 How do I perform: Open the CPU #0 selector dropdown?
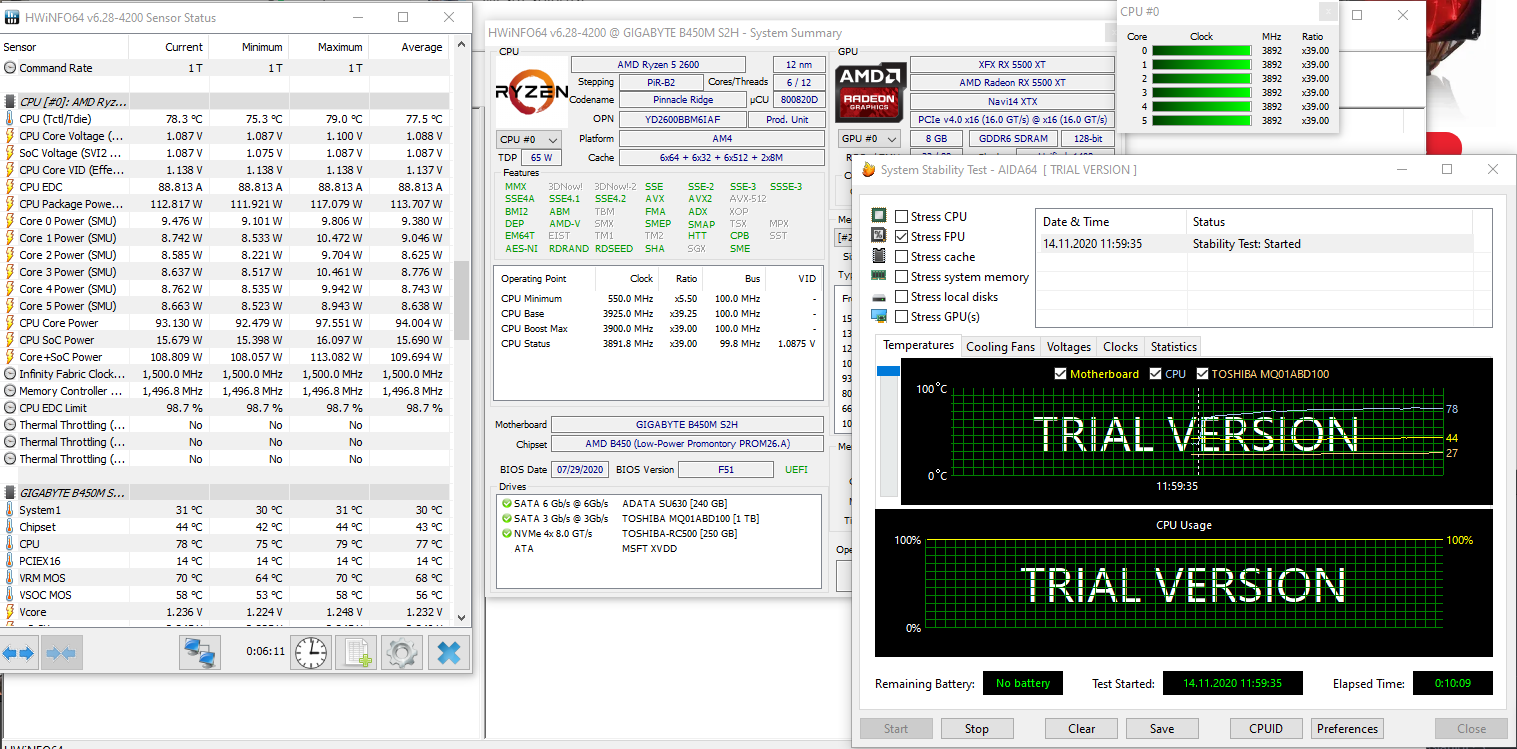528,139
